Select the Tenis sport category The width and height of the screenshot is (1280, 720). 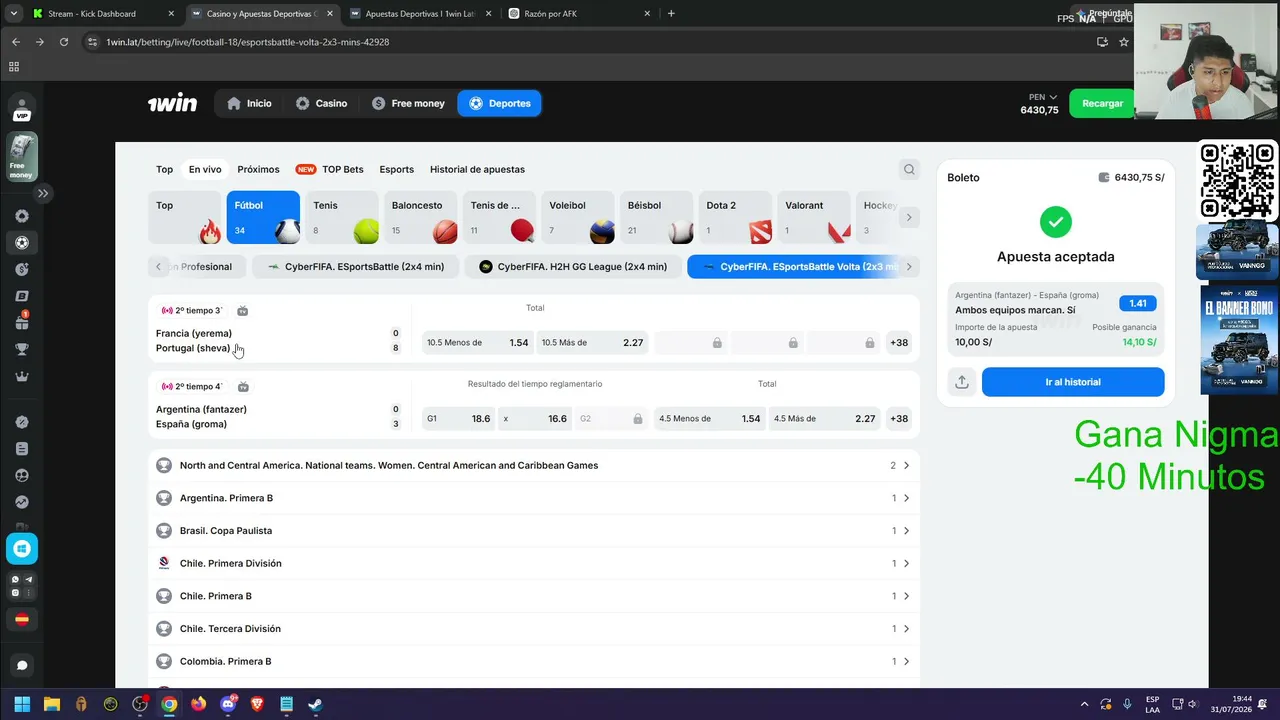click(x=343, y=217)
